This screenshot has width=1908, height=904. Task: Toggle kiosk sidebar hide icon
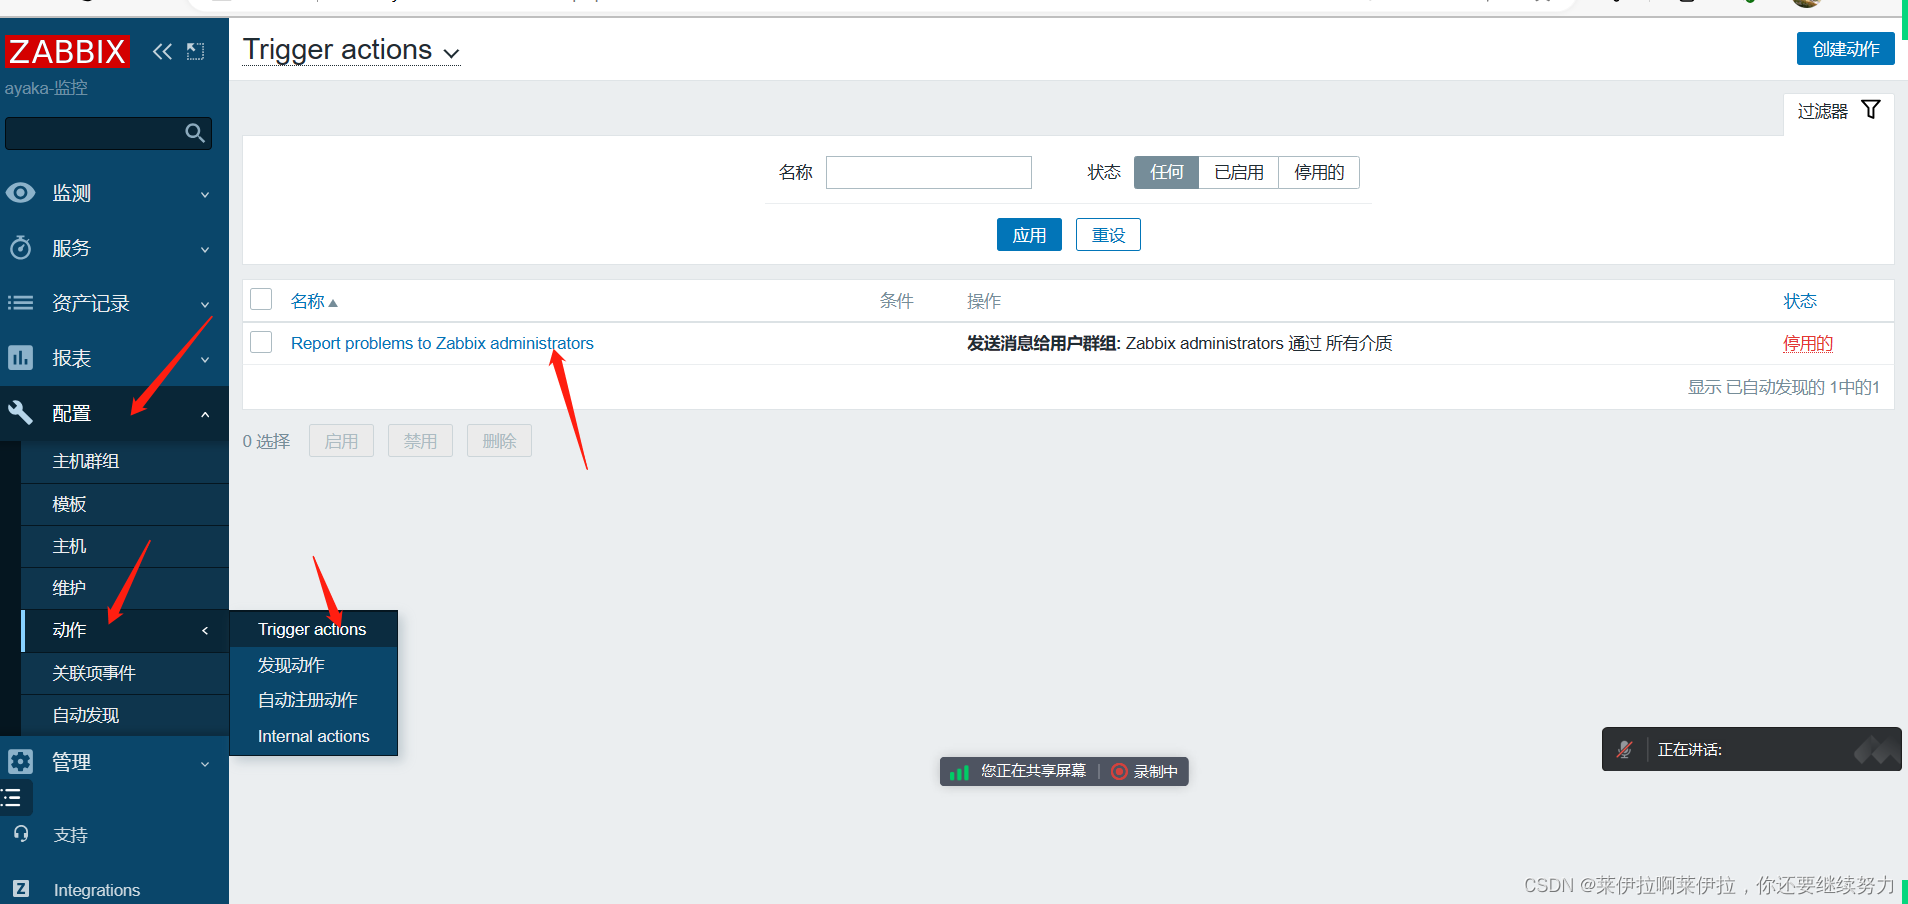(196, 51)
